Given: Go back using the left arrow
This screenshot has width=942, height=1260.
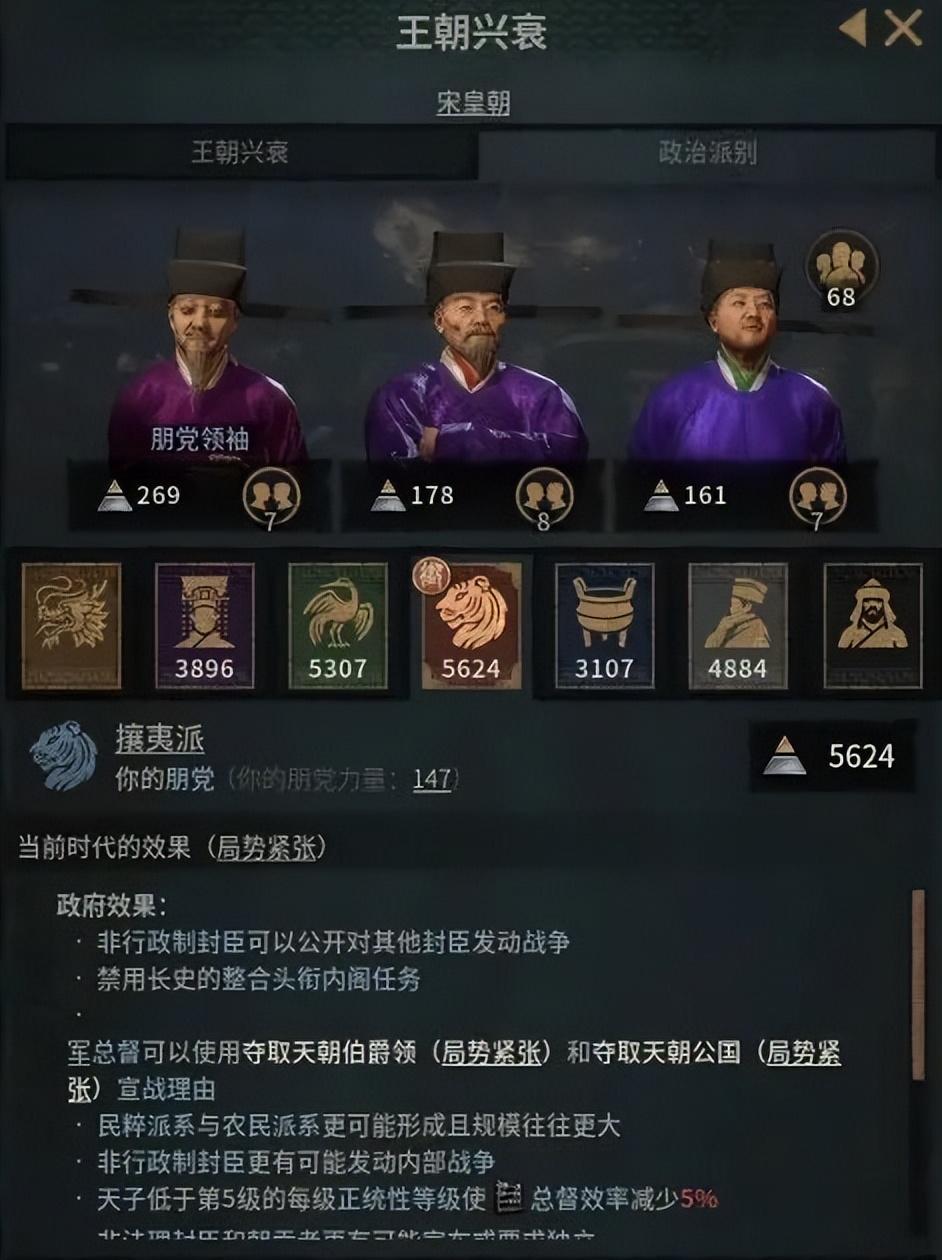Looking at the screenshot, I should point(852,30).
